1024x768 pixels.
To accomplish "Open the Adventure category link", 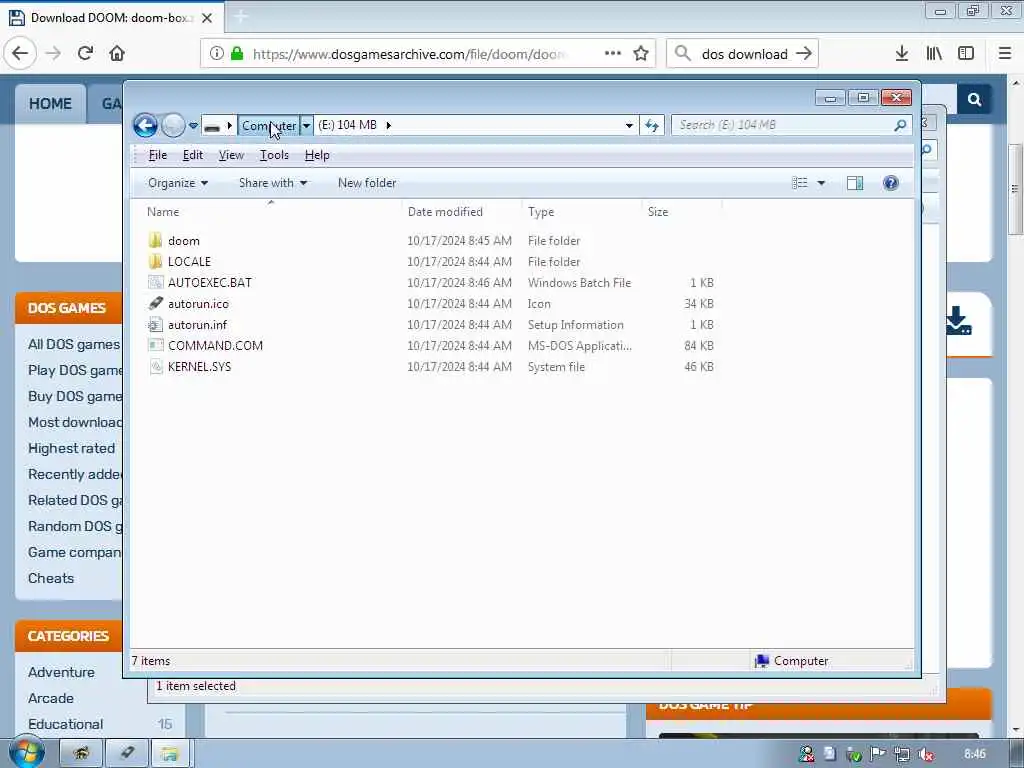I will tap(61, 672).
